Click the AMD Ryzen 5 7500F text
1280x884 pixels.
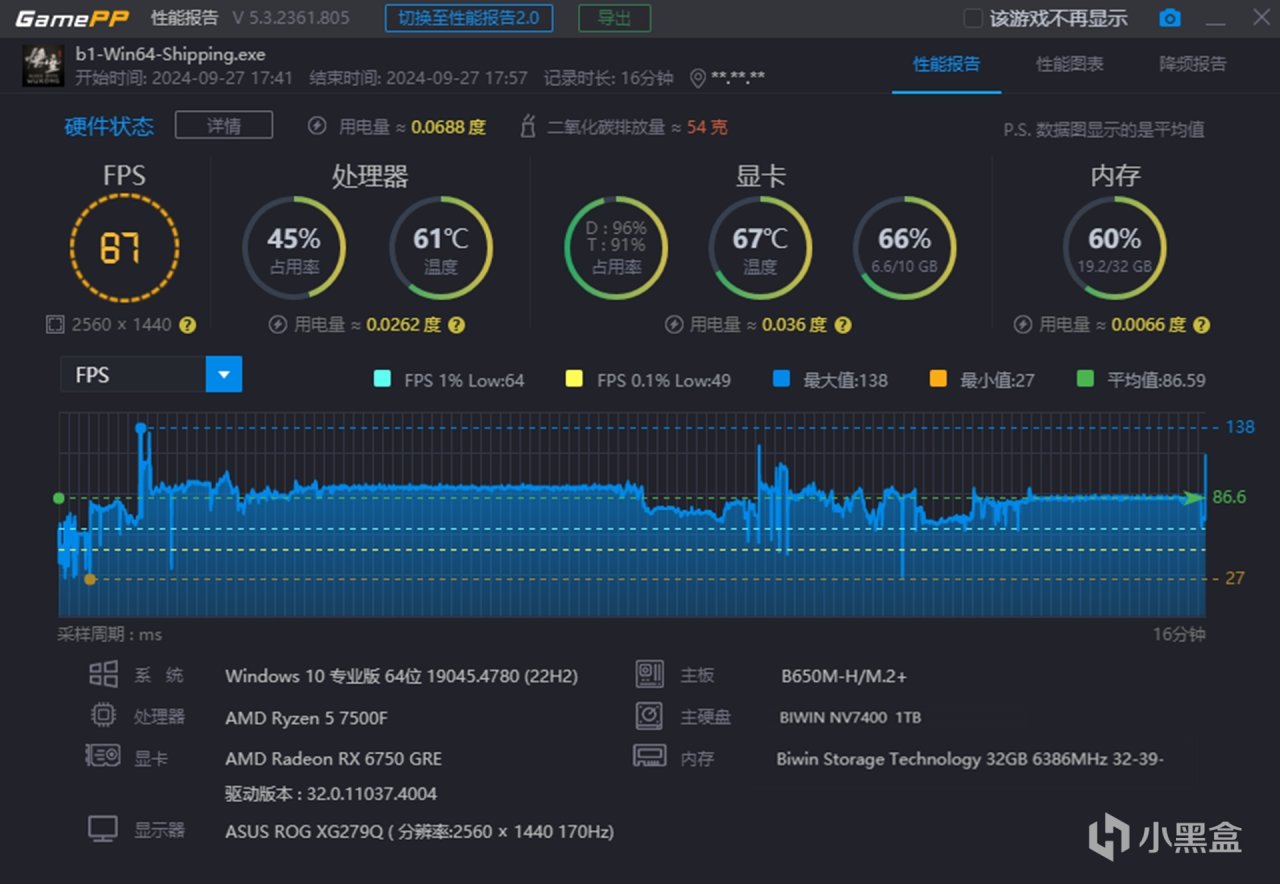306,717
